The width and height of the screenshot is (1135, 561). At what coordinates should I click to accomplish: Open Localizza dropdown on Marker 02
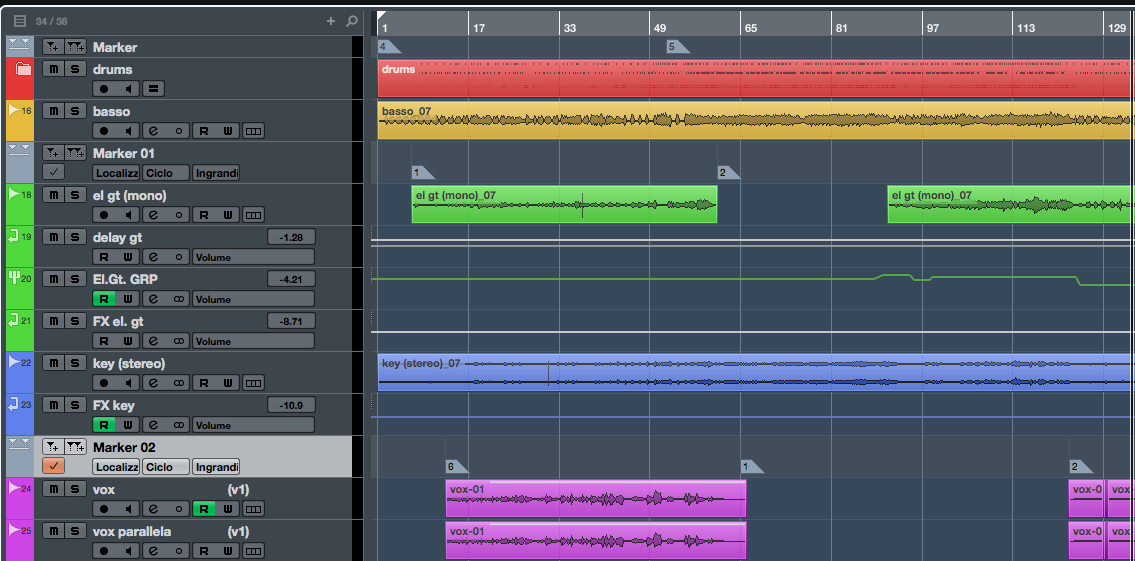pos(116,467)
